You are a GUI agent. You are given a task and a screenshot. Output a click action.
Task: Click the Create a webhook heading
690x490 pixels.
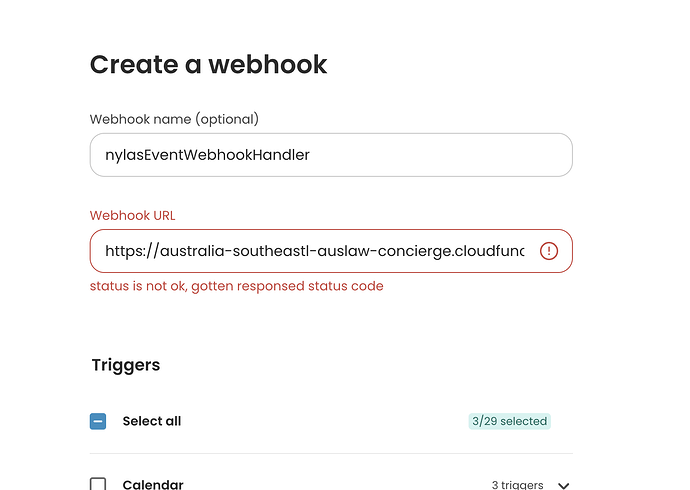(x=209, y=64)
